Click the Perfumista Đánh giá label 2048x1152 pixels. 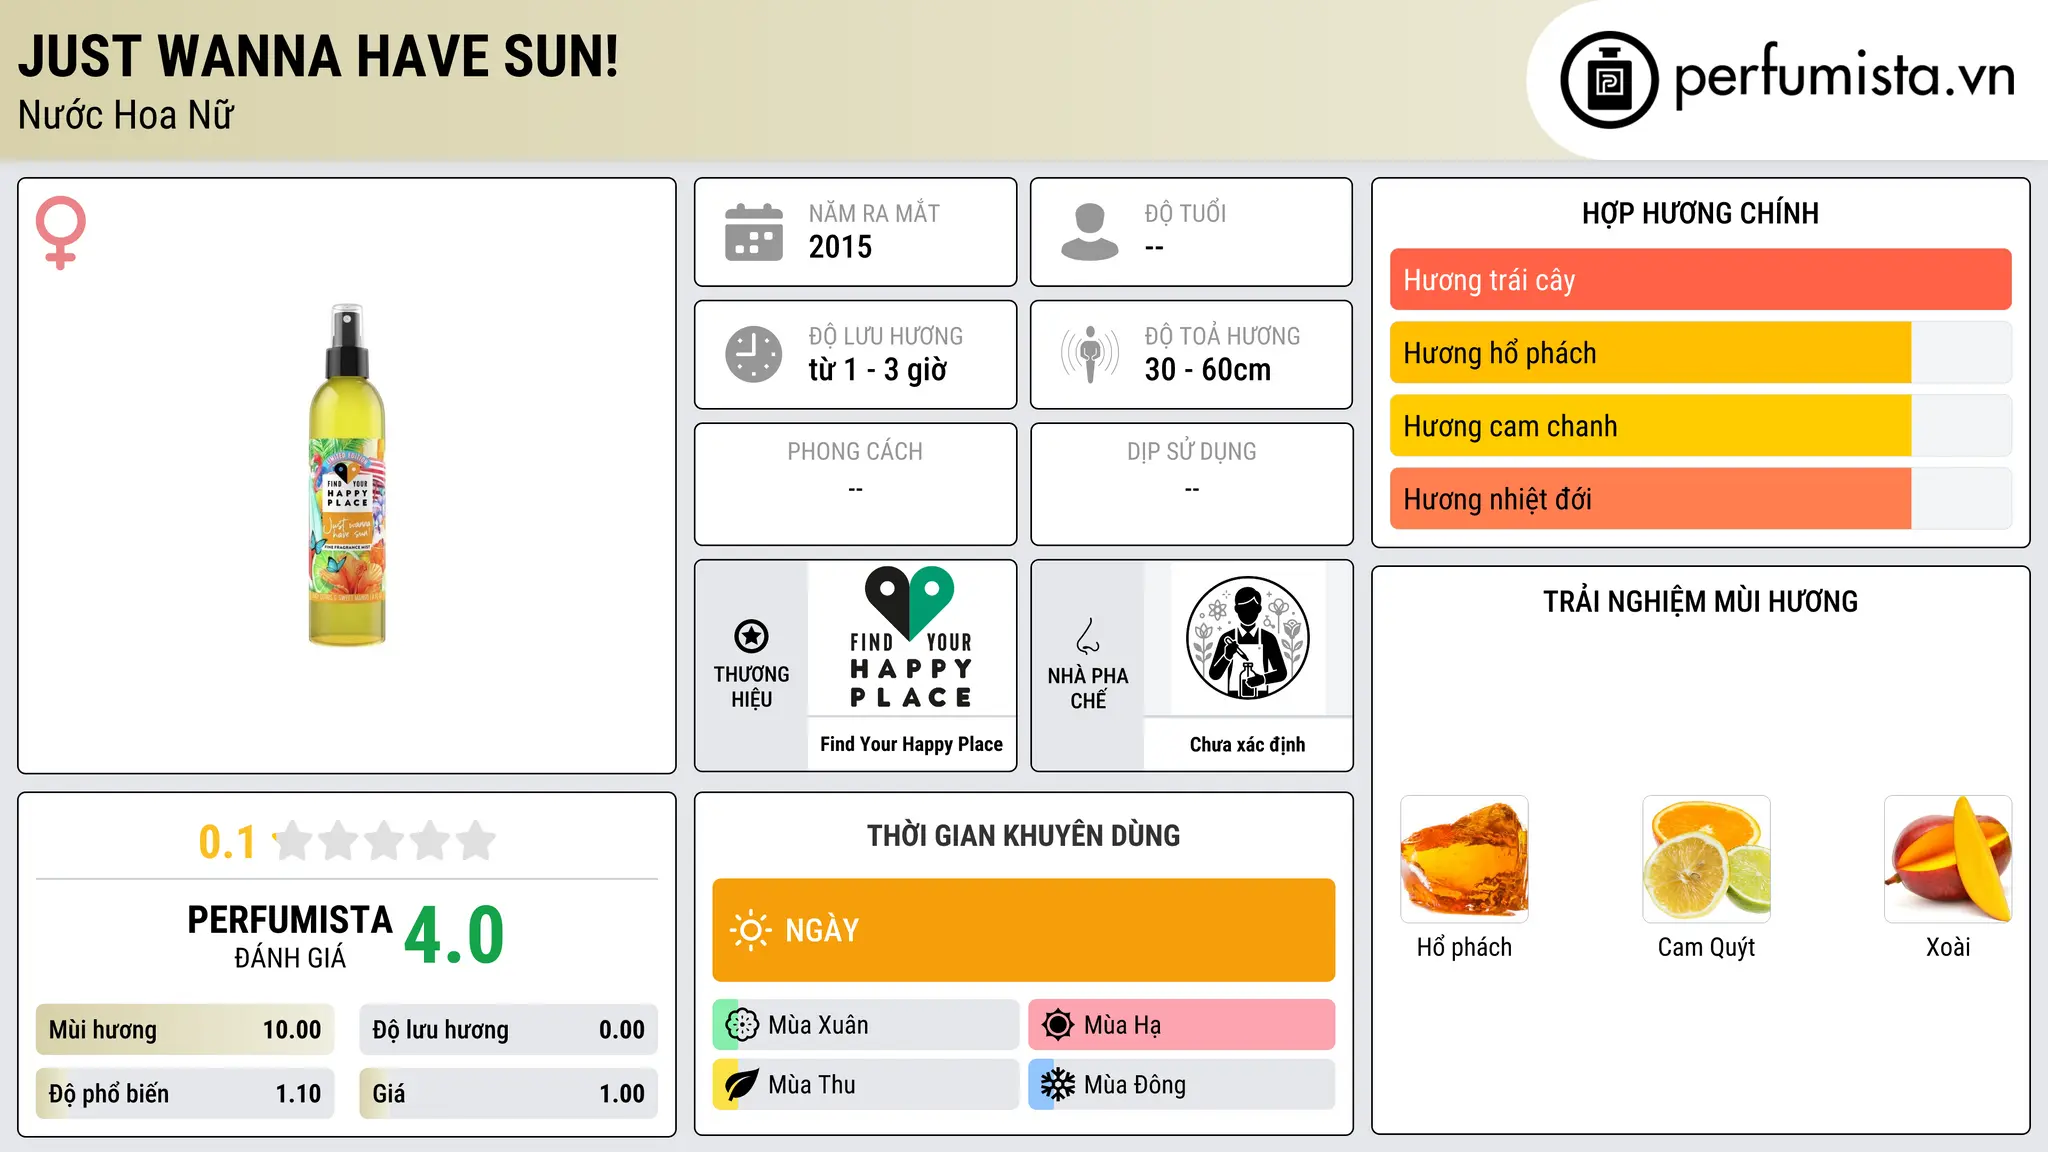click(290, 936)
